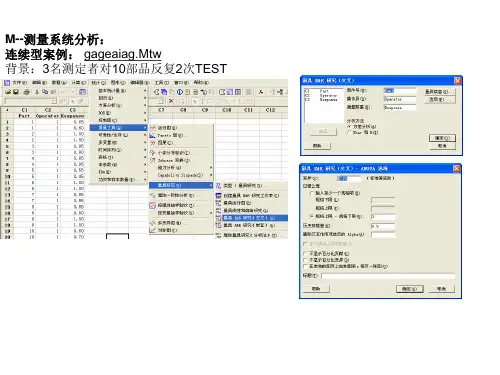Open the 窗口 menu
This screenshot has width=500, height=375.
coord(181,83)
